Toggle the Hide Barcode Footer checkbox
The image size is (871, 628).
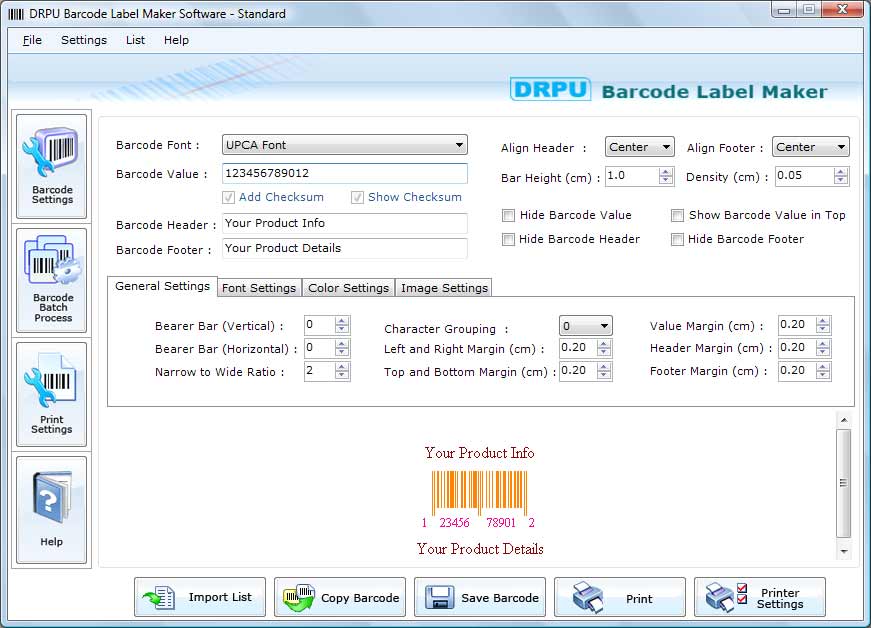pos(677,239)
